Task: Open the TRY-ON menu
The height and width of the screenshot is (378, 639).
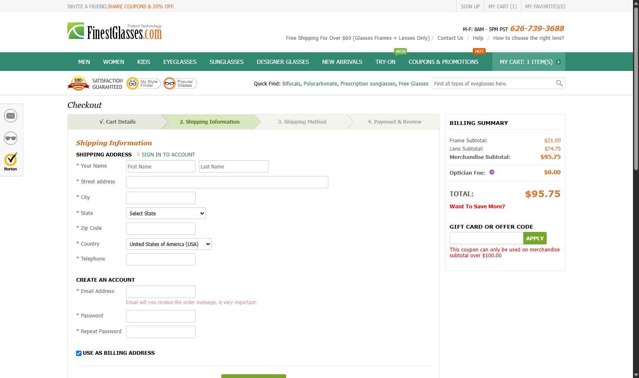Action: click(386, 62)
